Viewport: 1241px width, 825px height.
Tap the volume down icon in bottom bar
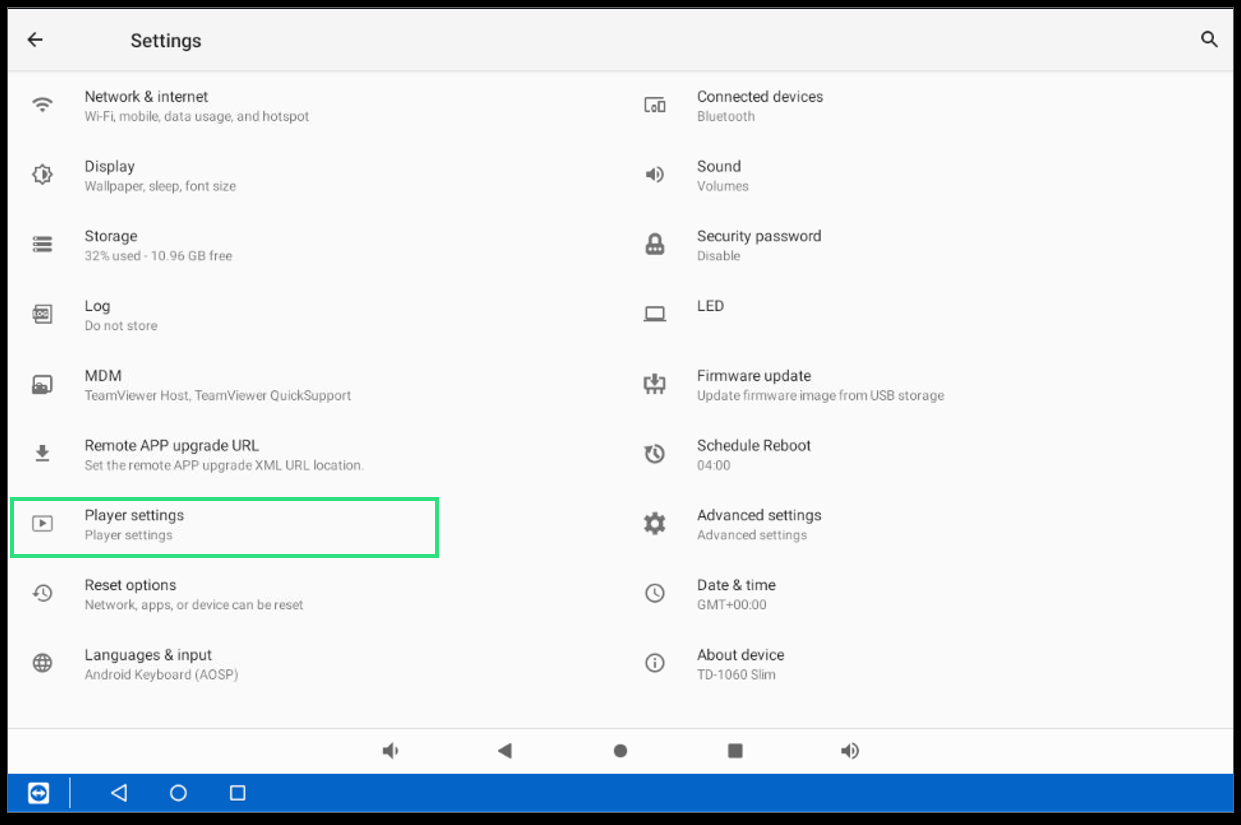click(x=391, y=751)
